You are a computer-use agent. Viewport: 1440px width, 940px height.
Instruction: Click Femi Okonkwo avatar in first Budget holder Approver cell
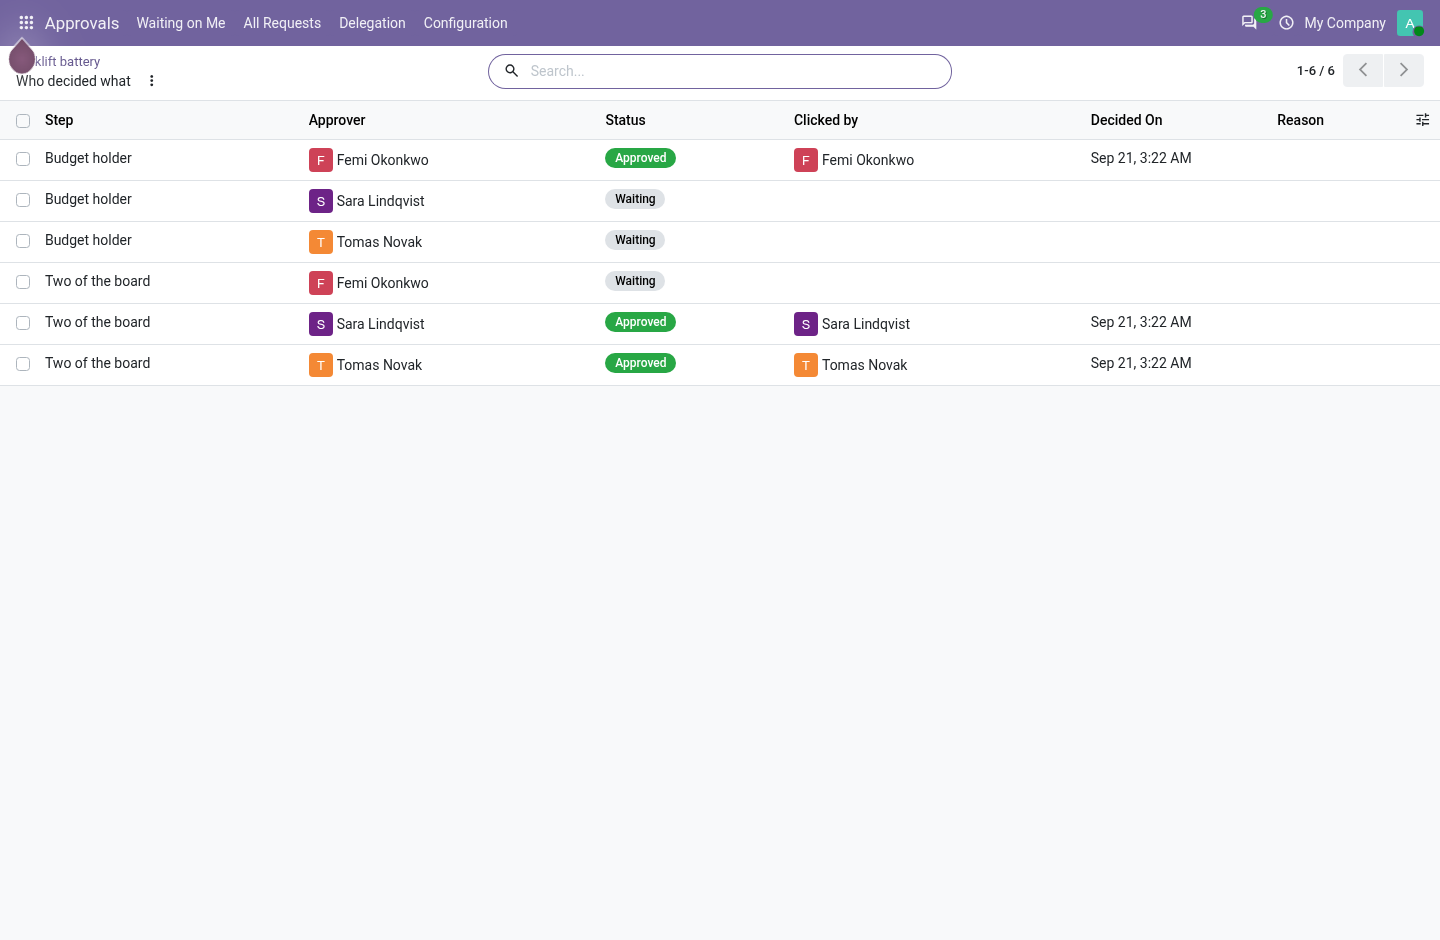click(320, 160)
